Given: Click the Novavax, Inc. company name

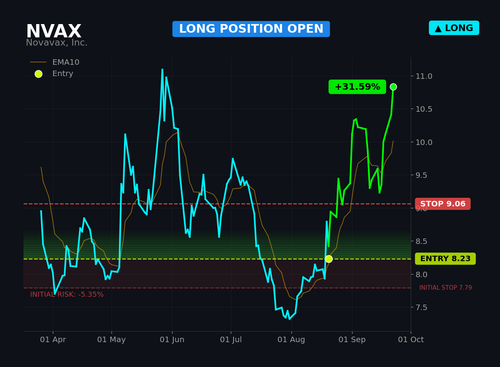Looking at the screenshot, I should [57, 43].
